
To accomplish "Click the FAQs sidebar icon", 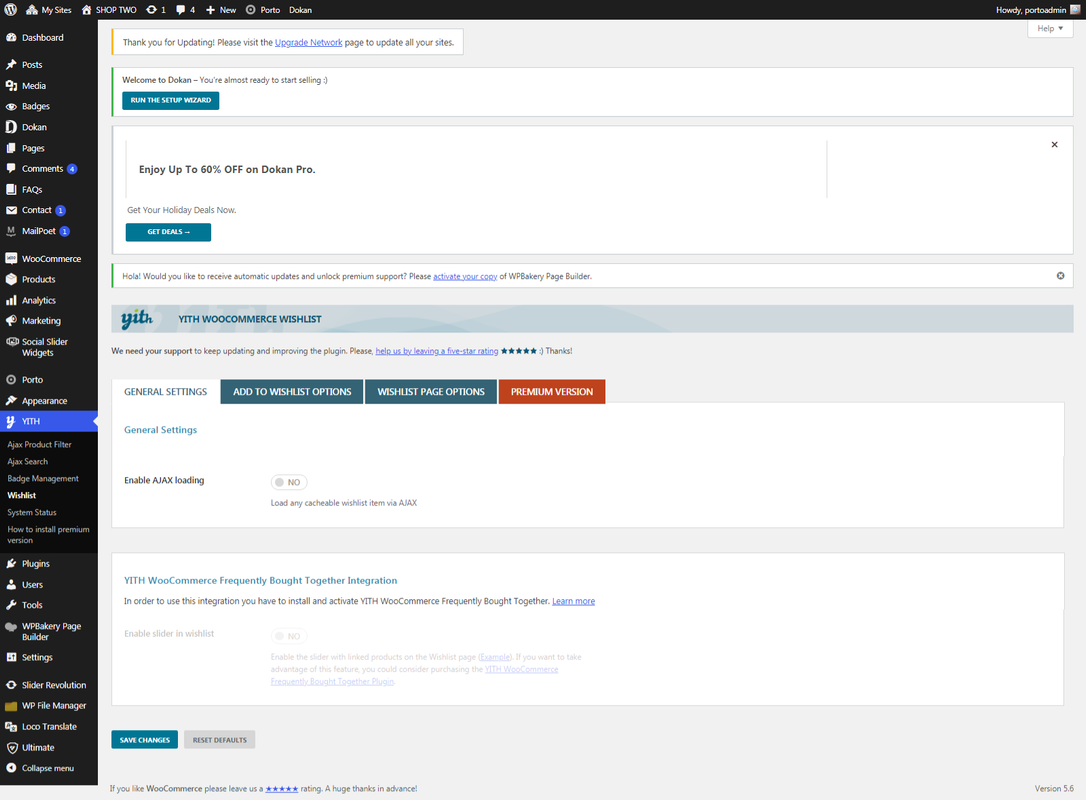I will point(11,189).
